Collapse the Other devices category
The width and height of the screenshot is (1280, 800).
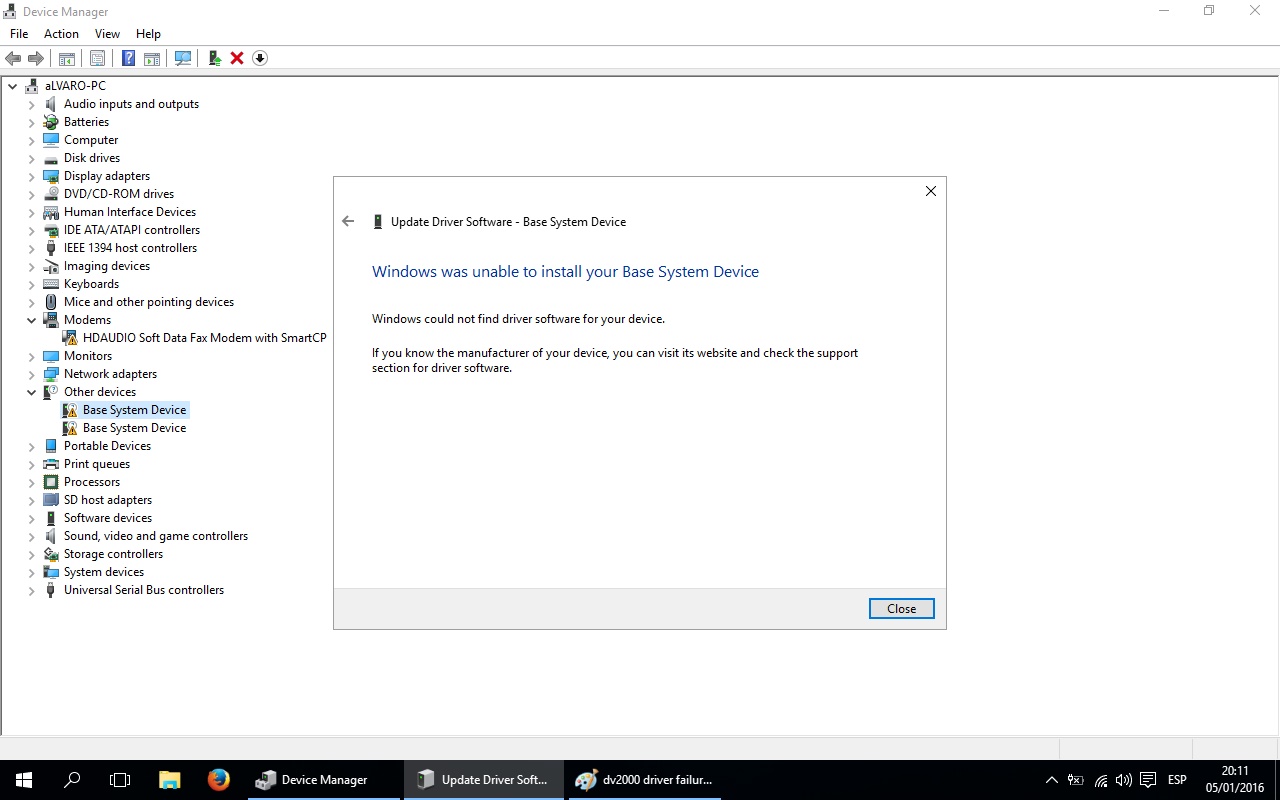tap(32, 392)
